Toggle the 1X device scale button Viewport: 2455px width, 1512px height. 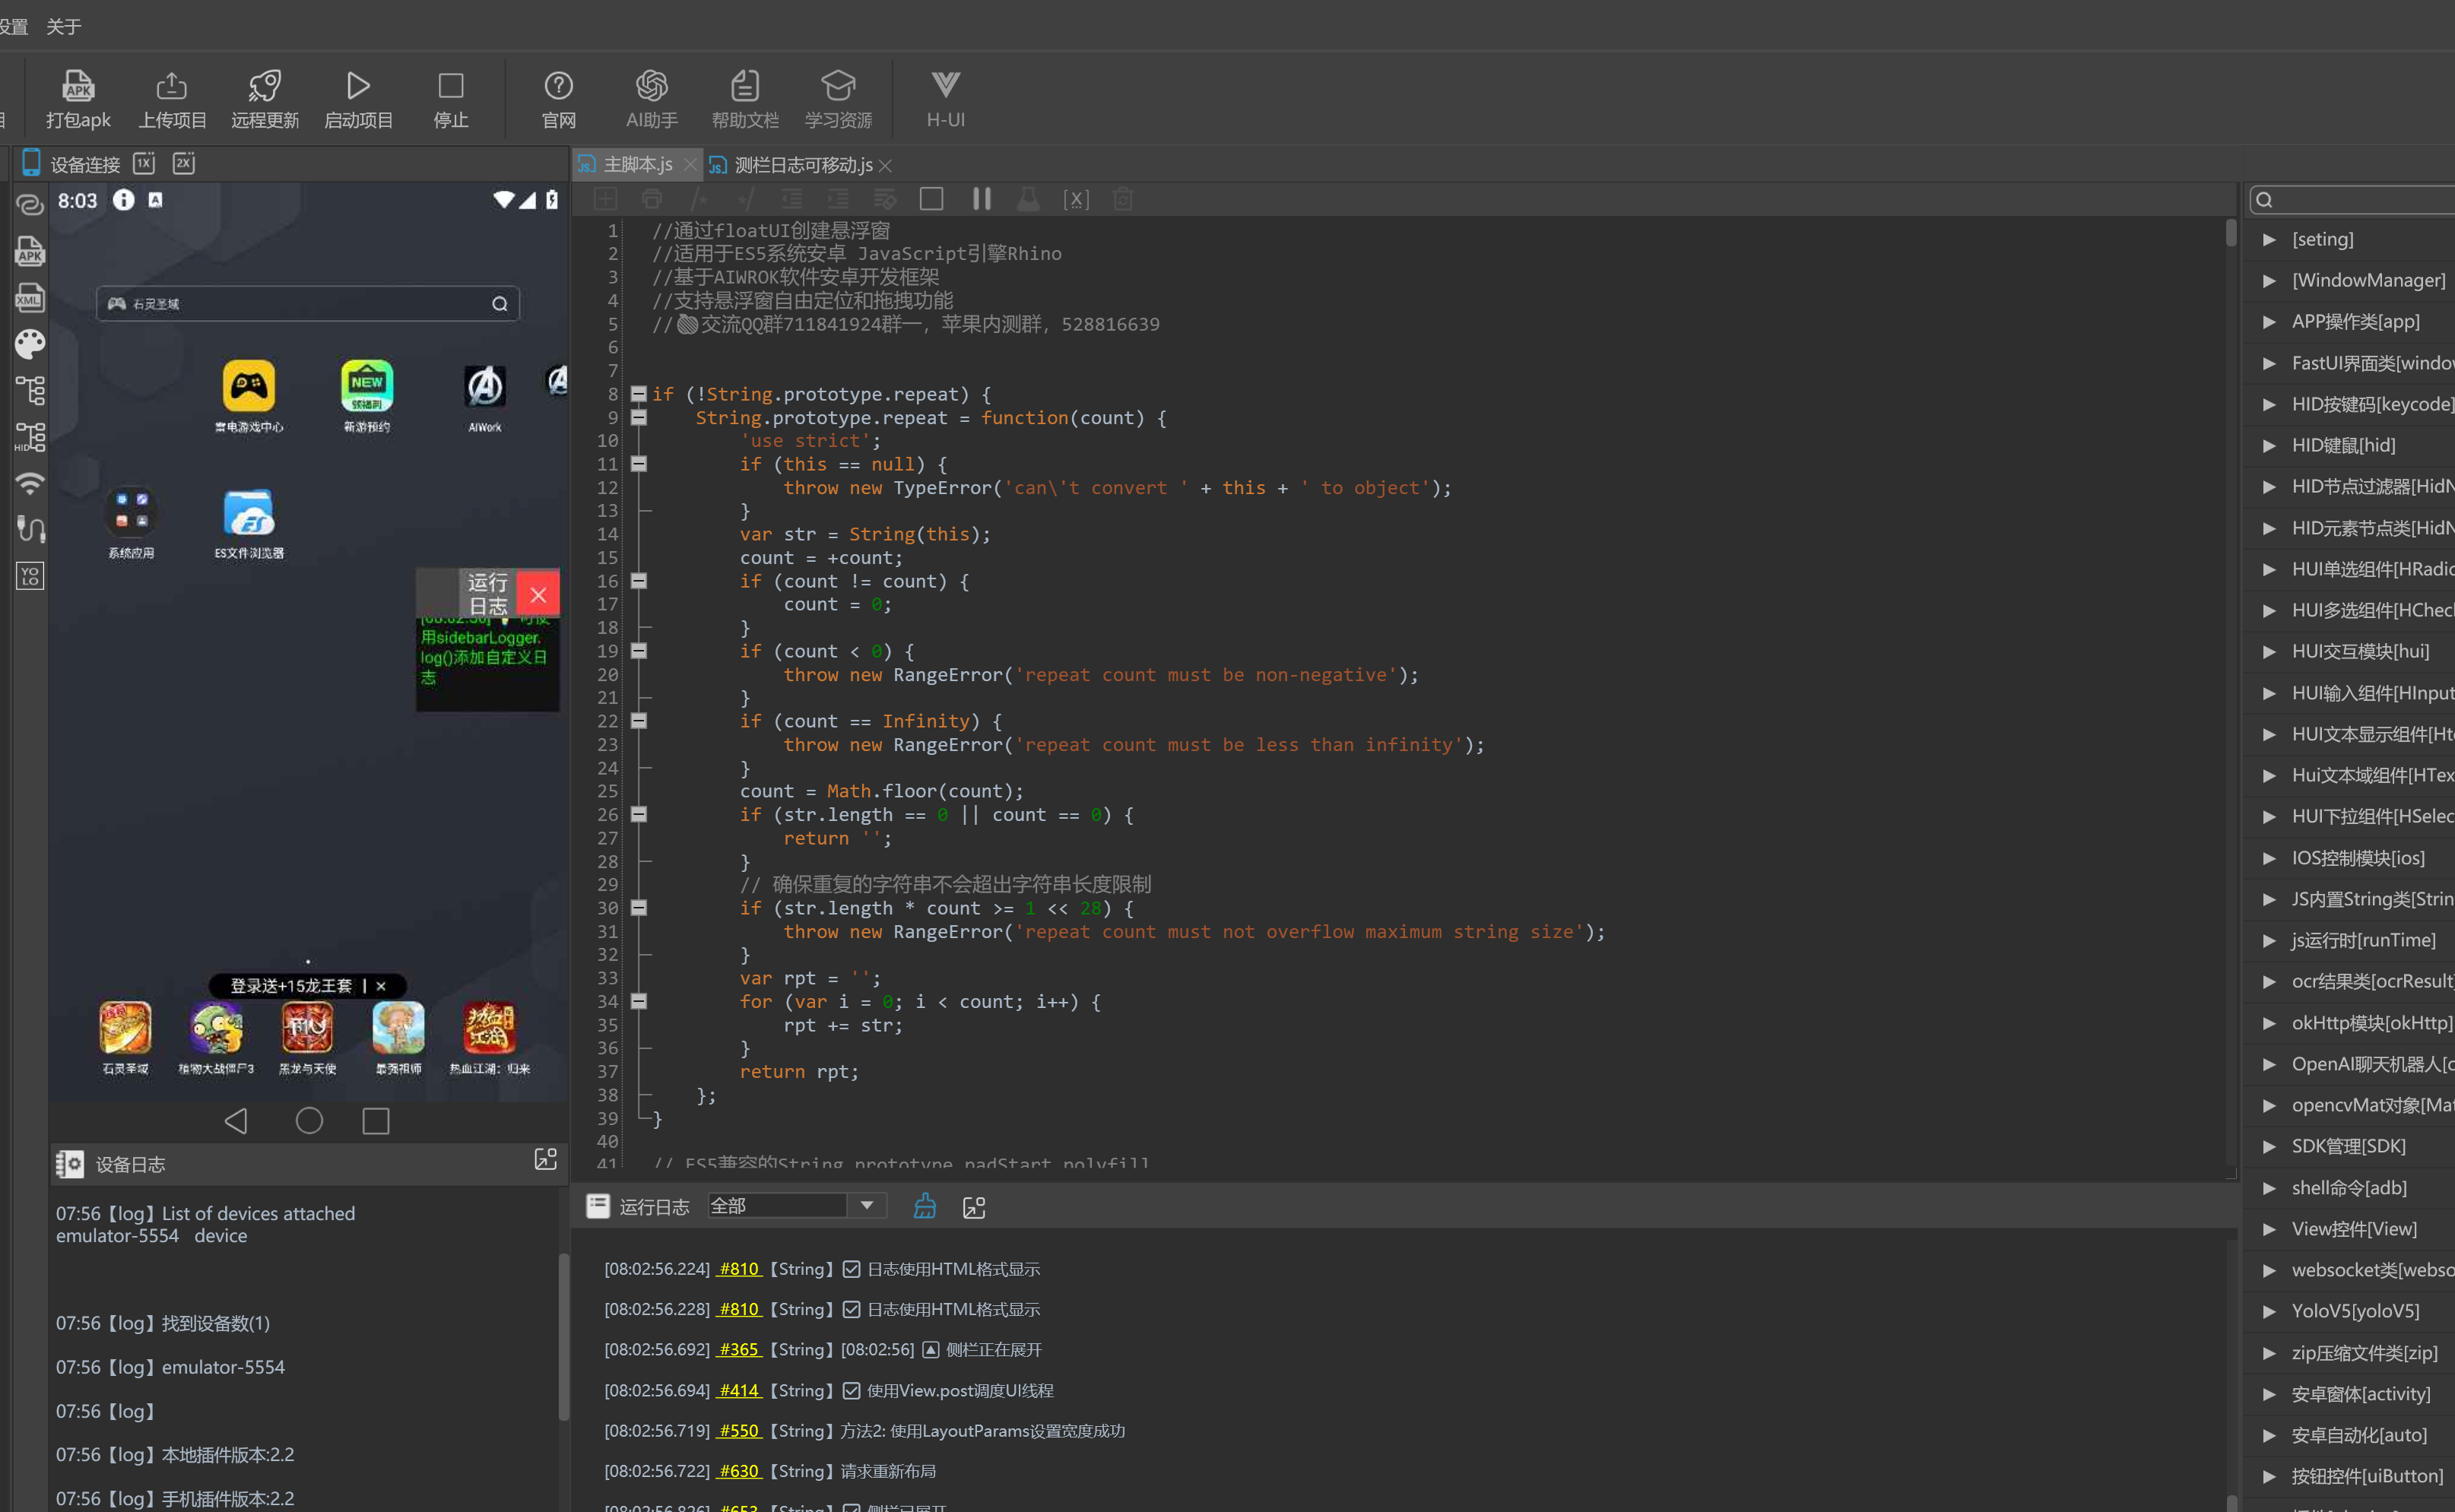coord(144,163)
